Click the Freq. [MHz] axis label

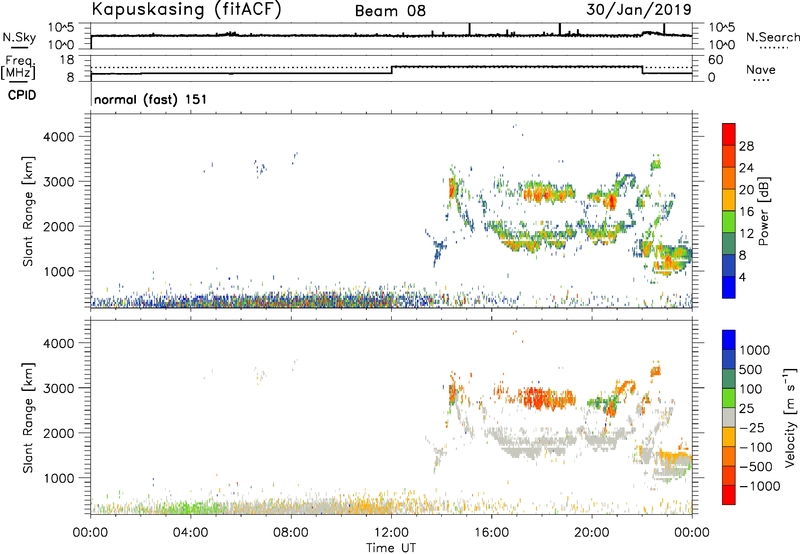19,67
